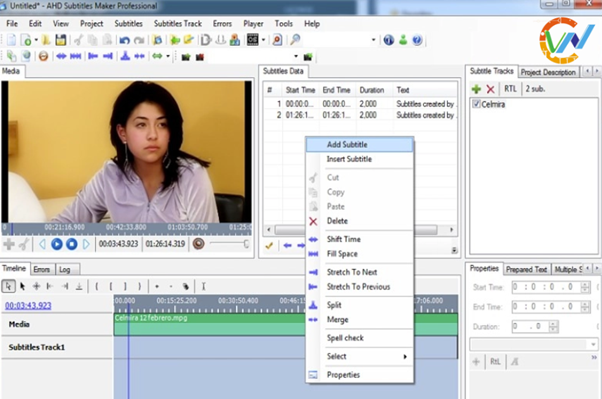The image size is (602, 399).
Task: Open the second toolbar combo box arrow
Action: coord(296,57)
